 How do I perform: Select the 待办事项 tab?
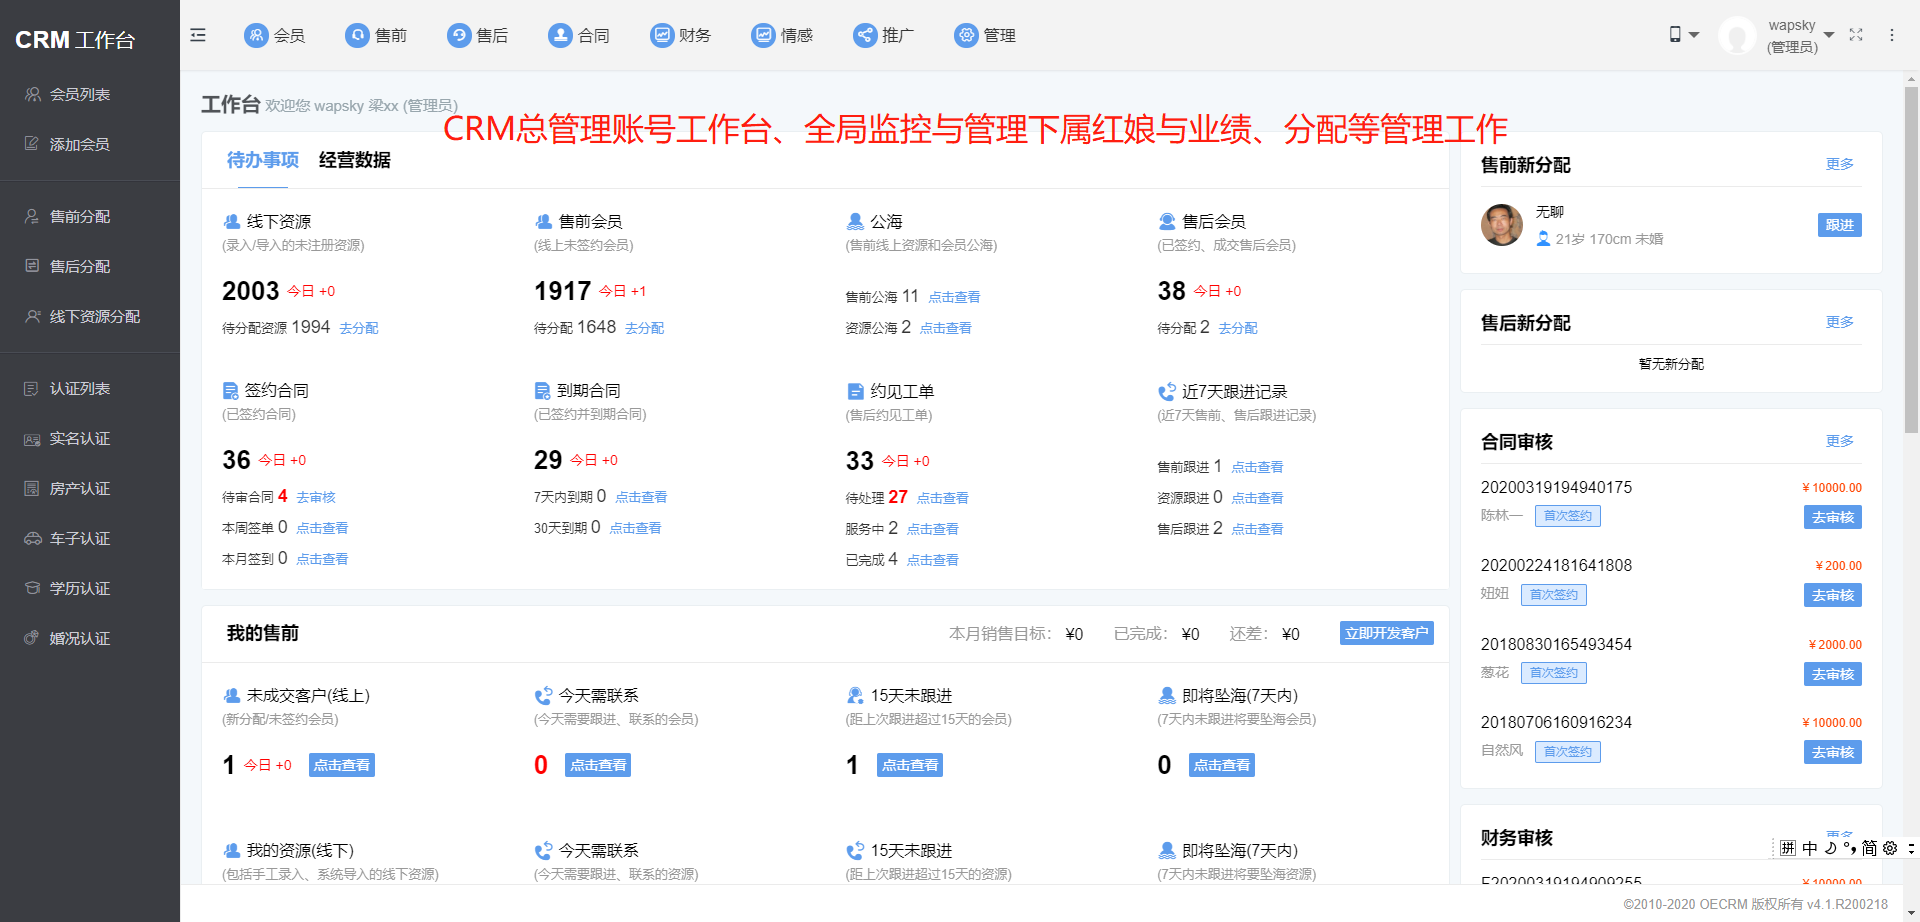(262, 160)
